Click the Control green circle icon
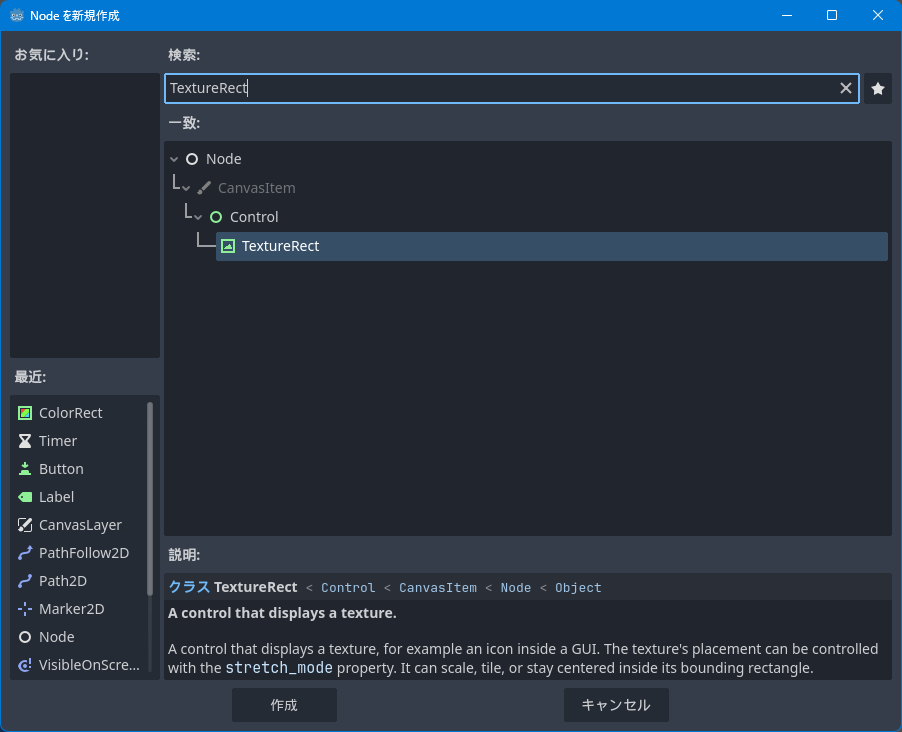The height and width of the screenshot is (732, 902). 216,217
